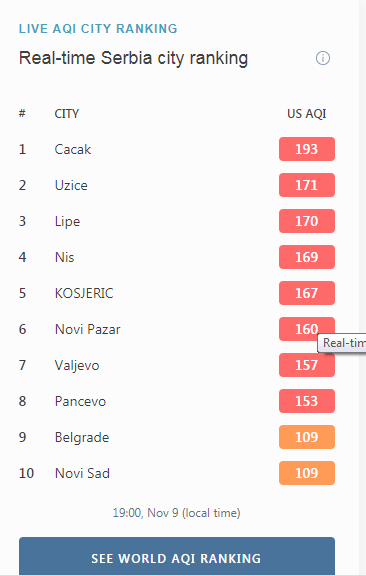
Task: Click the 167 AQI badge for KOSJERIC
Action: [307, 293]
